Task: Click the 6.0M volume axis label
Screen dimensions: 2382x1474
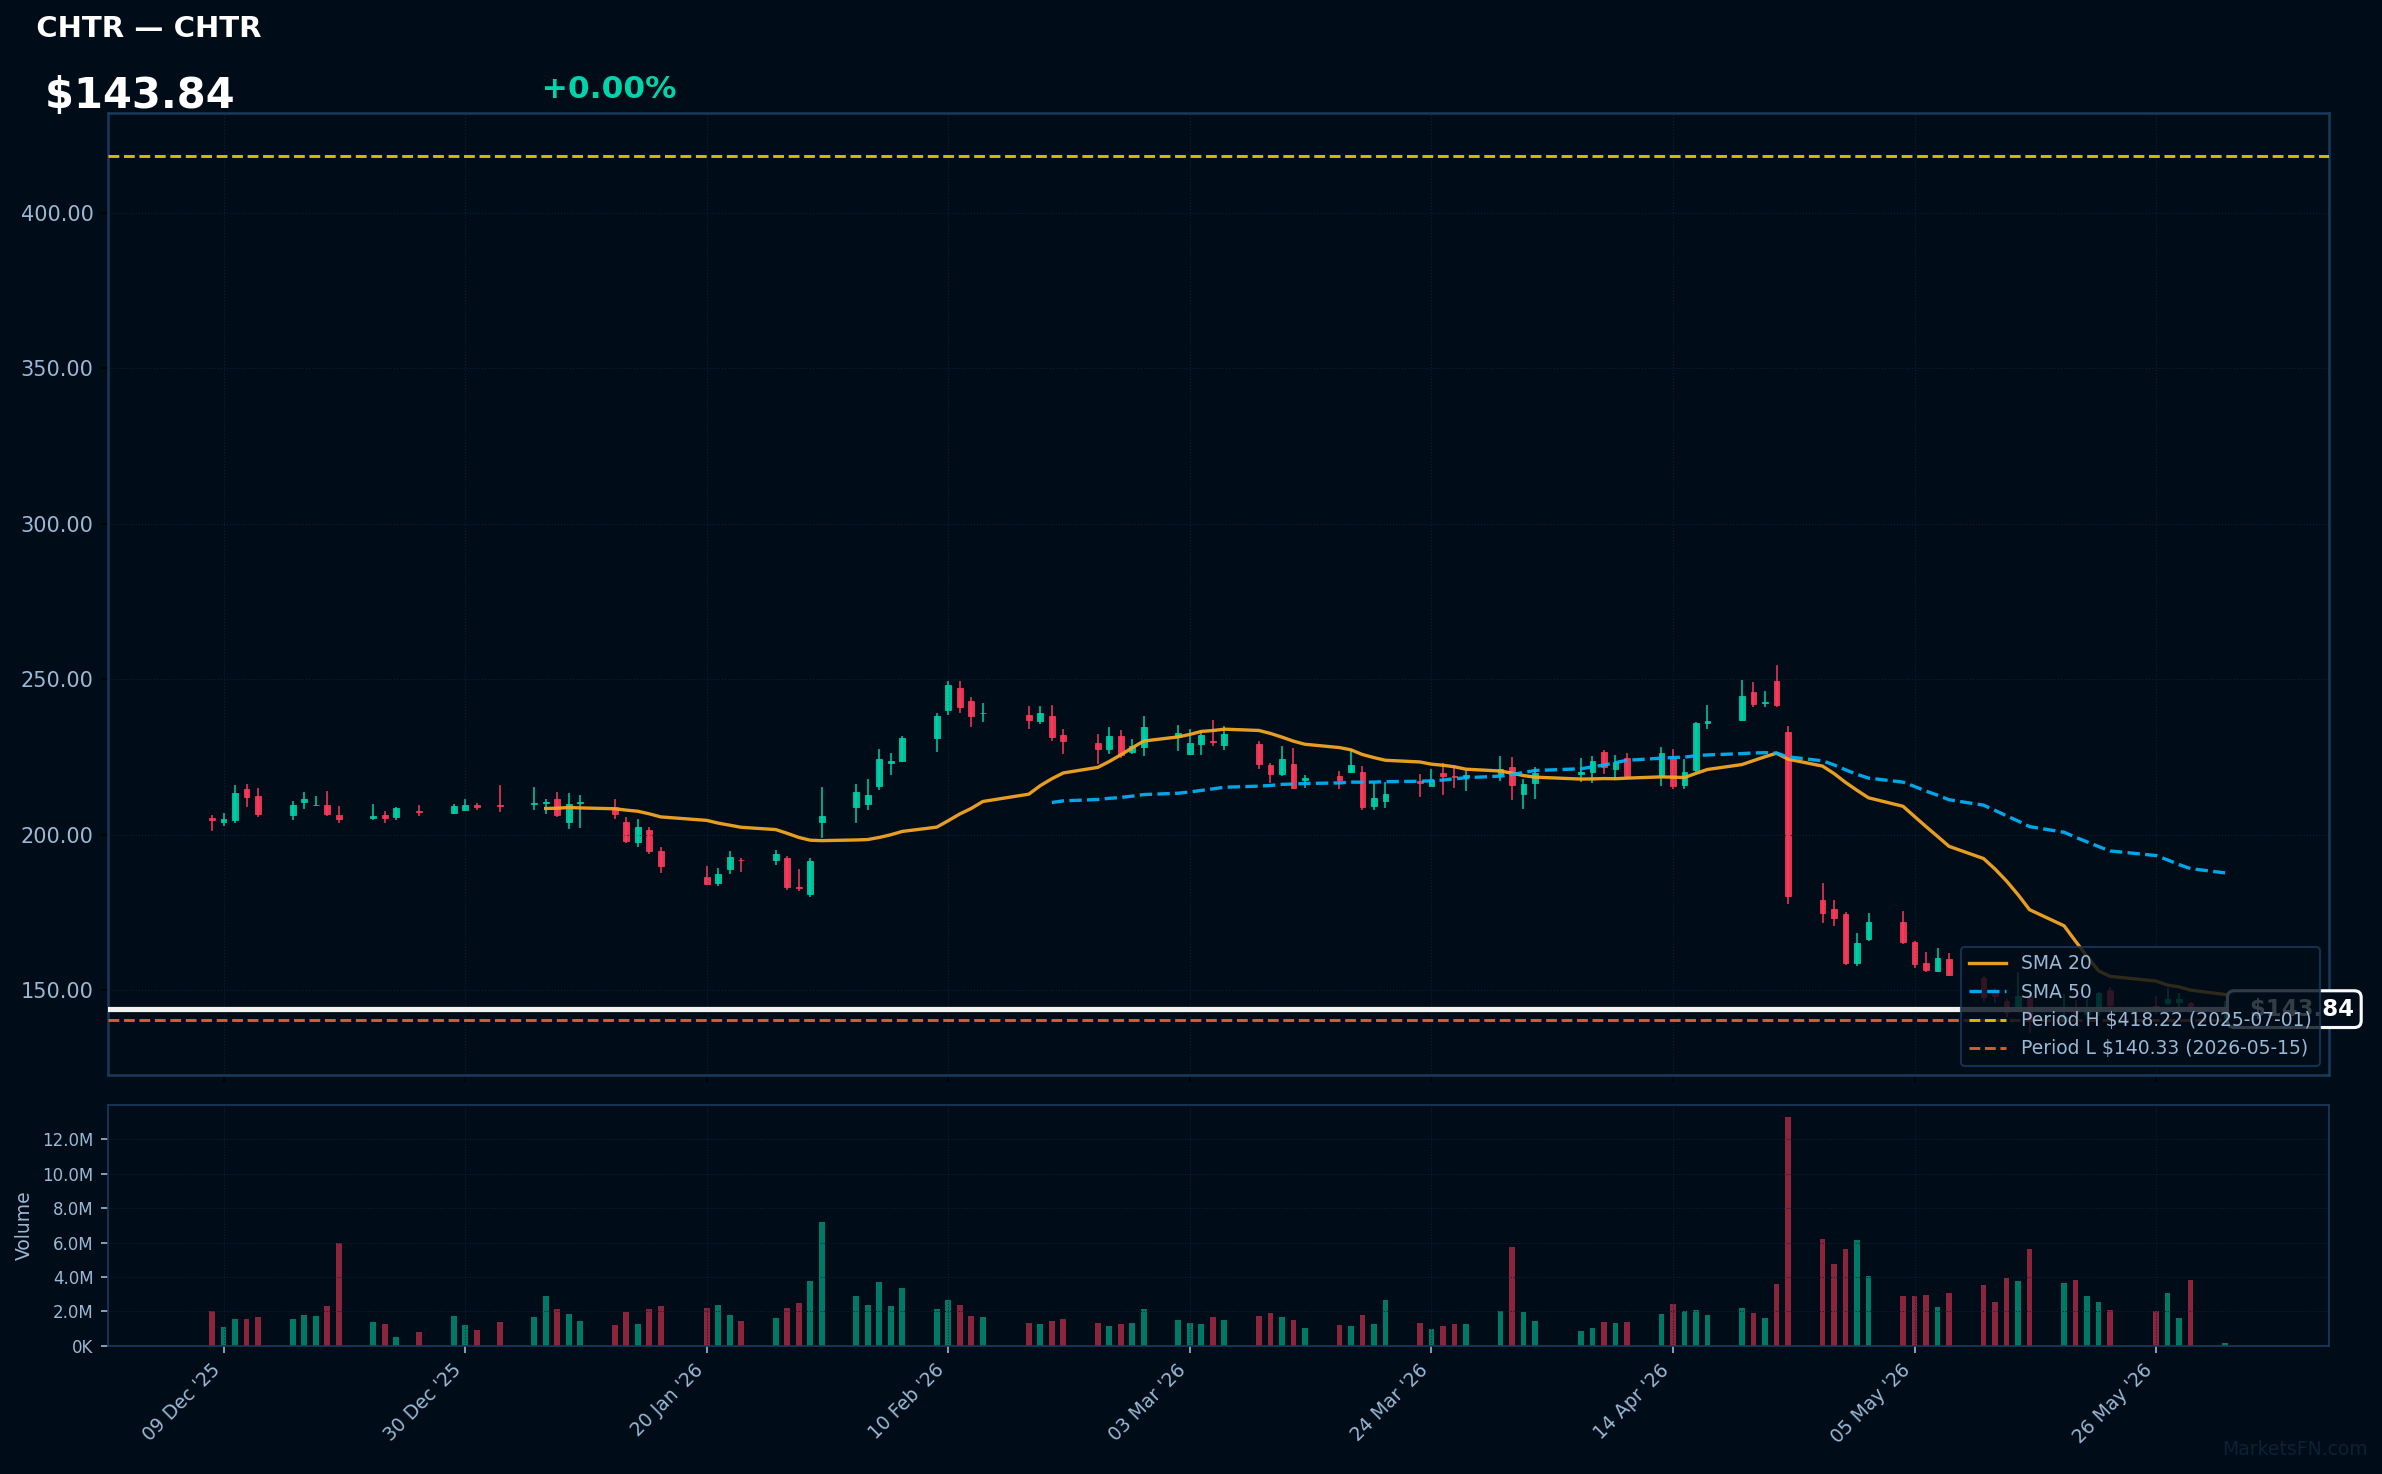Action: tap(73, 1244)
